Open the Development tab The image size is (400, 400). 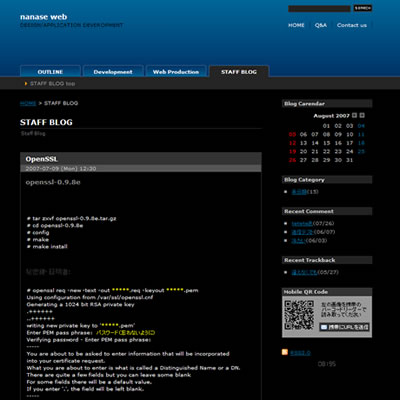pyautogui.click(x=113, y=72)
